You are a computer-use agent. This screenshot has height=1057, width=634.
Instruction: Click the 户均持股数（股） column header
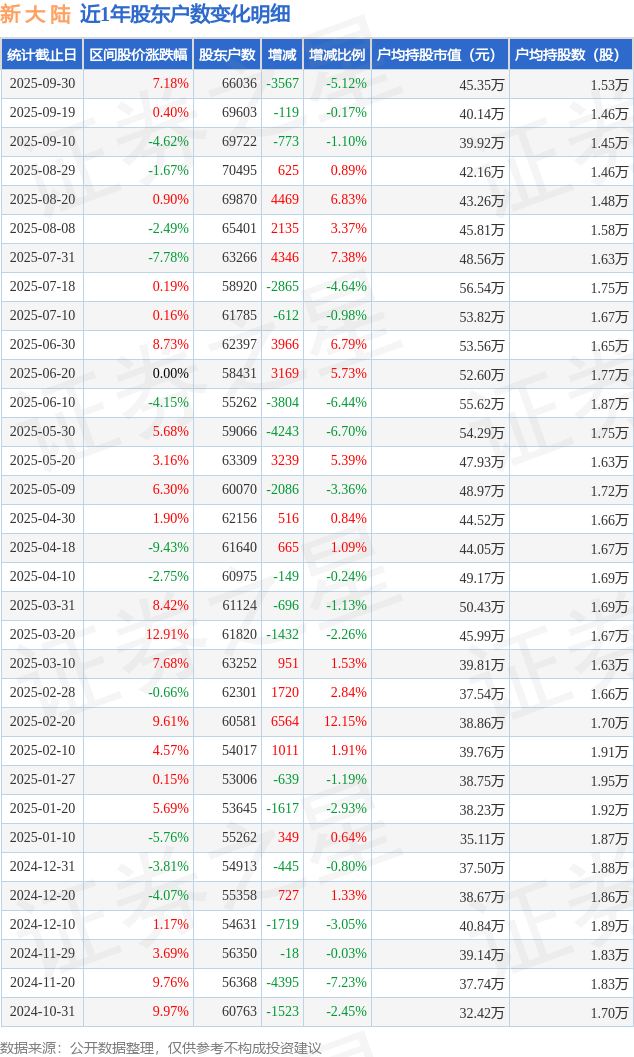(x=571, y=55)
